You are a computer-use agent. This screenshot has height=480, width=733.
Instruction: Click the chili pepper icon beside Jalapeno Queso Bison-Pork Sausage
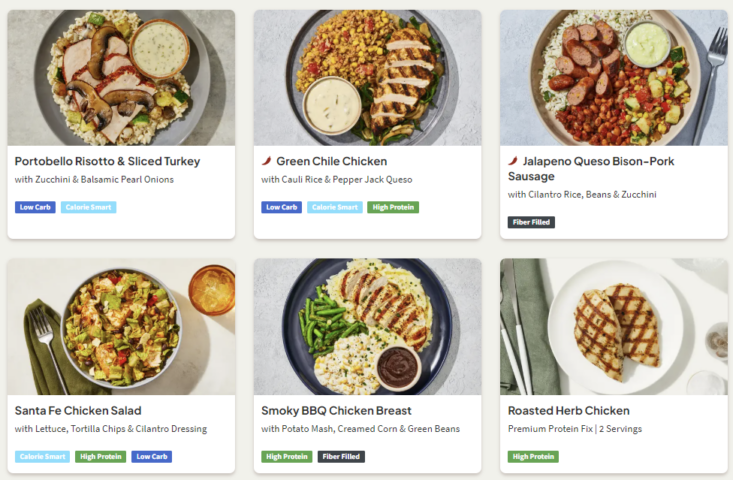513,161
